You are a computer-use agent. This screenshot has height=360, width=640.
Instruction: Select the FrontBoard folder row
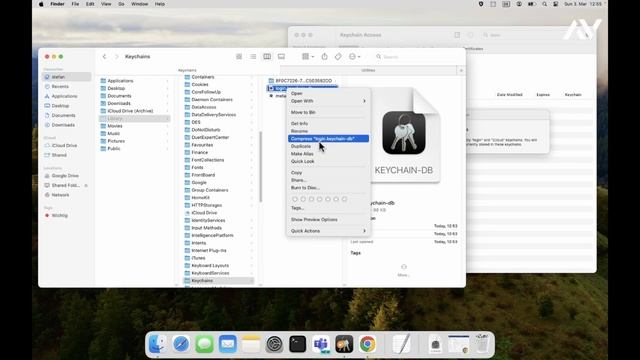[219, 175]
